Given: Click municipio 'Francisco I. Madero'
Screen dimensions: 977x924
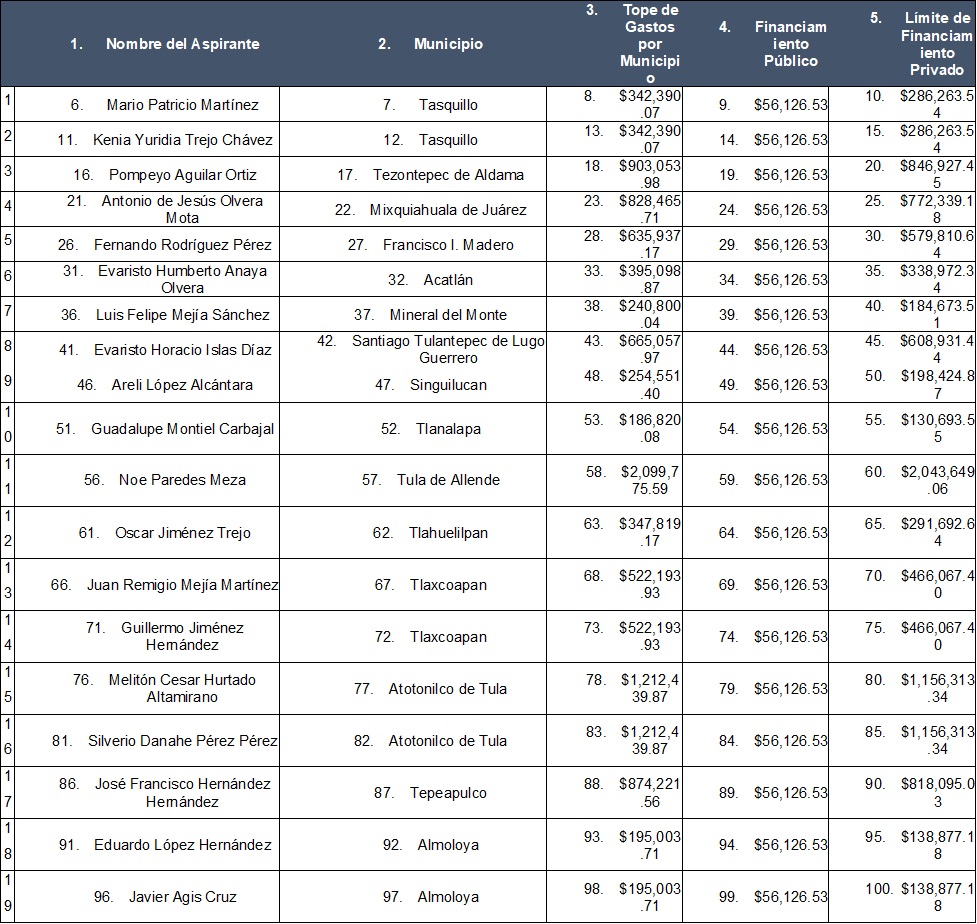Looking at the screenshot, I should click(x=448, y=244).
